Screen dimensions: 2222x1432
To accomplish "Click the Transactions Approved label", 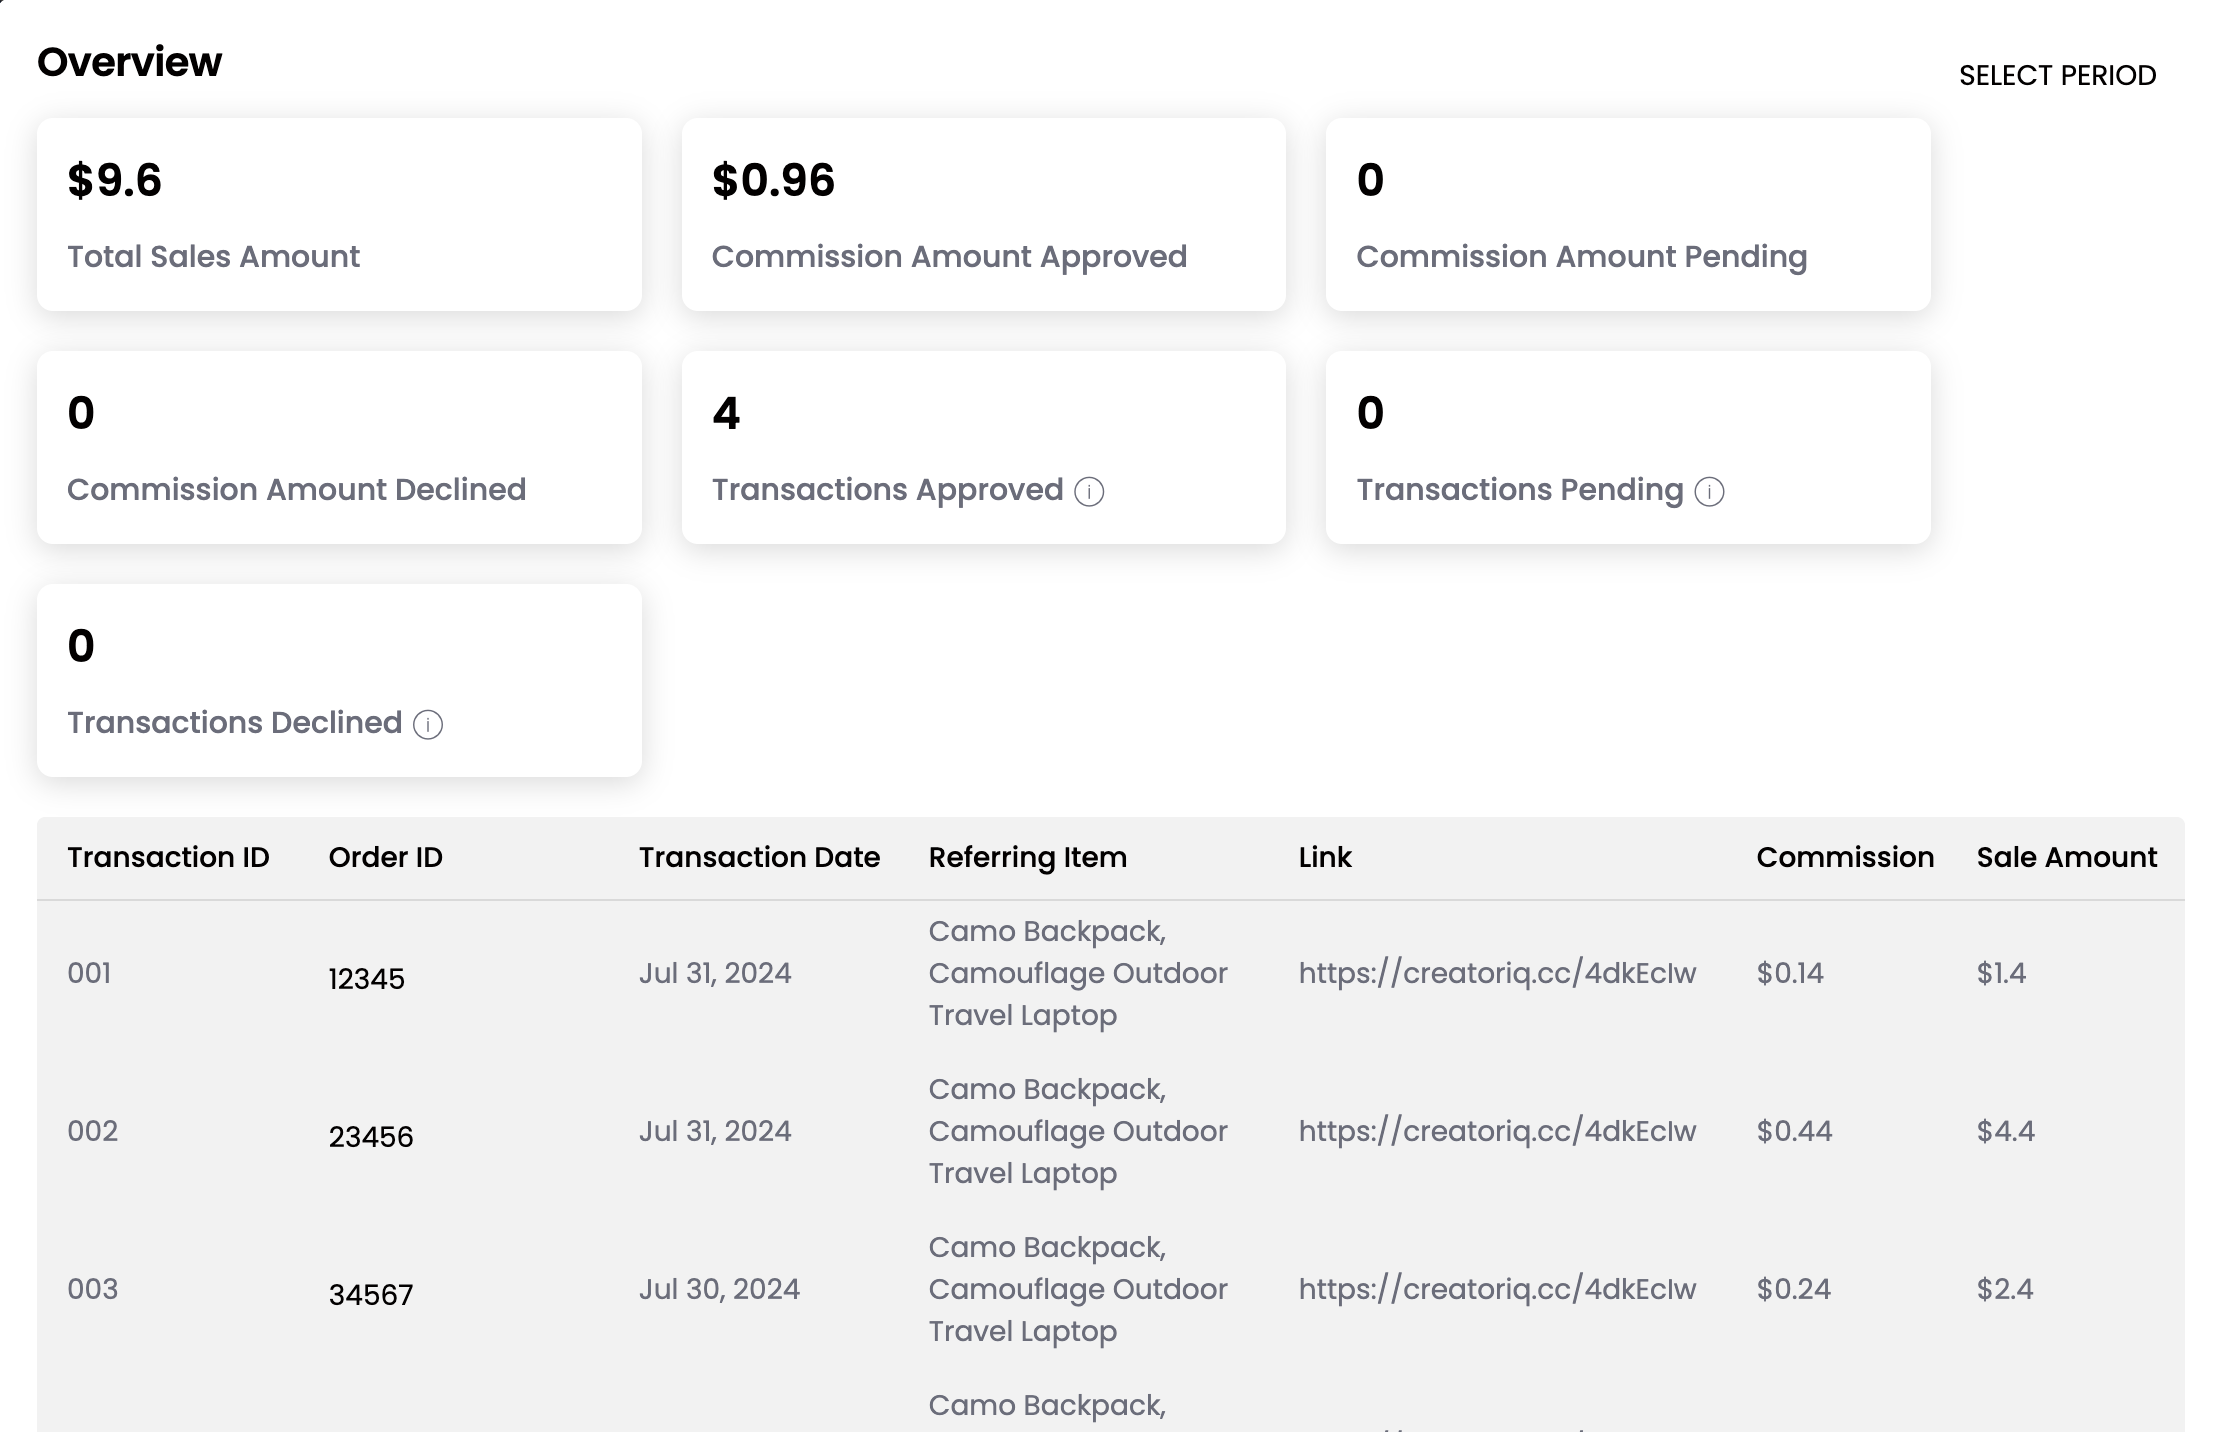I will click(x=887, y=490).
